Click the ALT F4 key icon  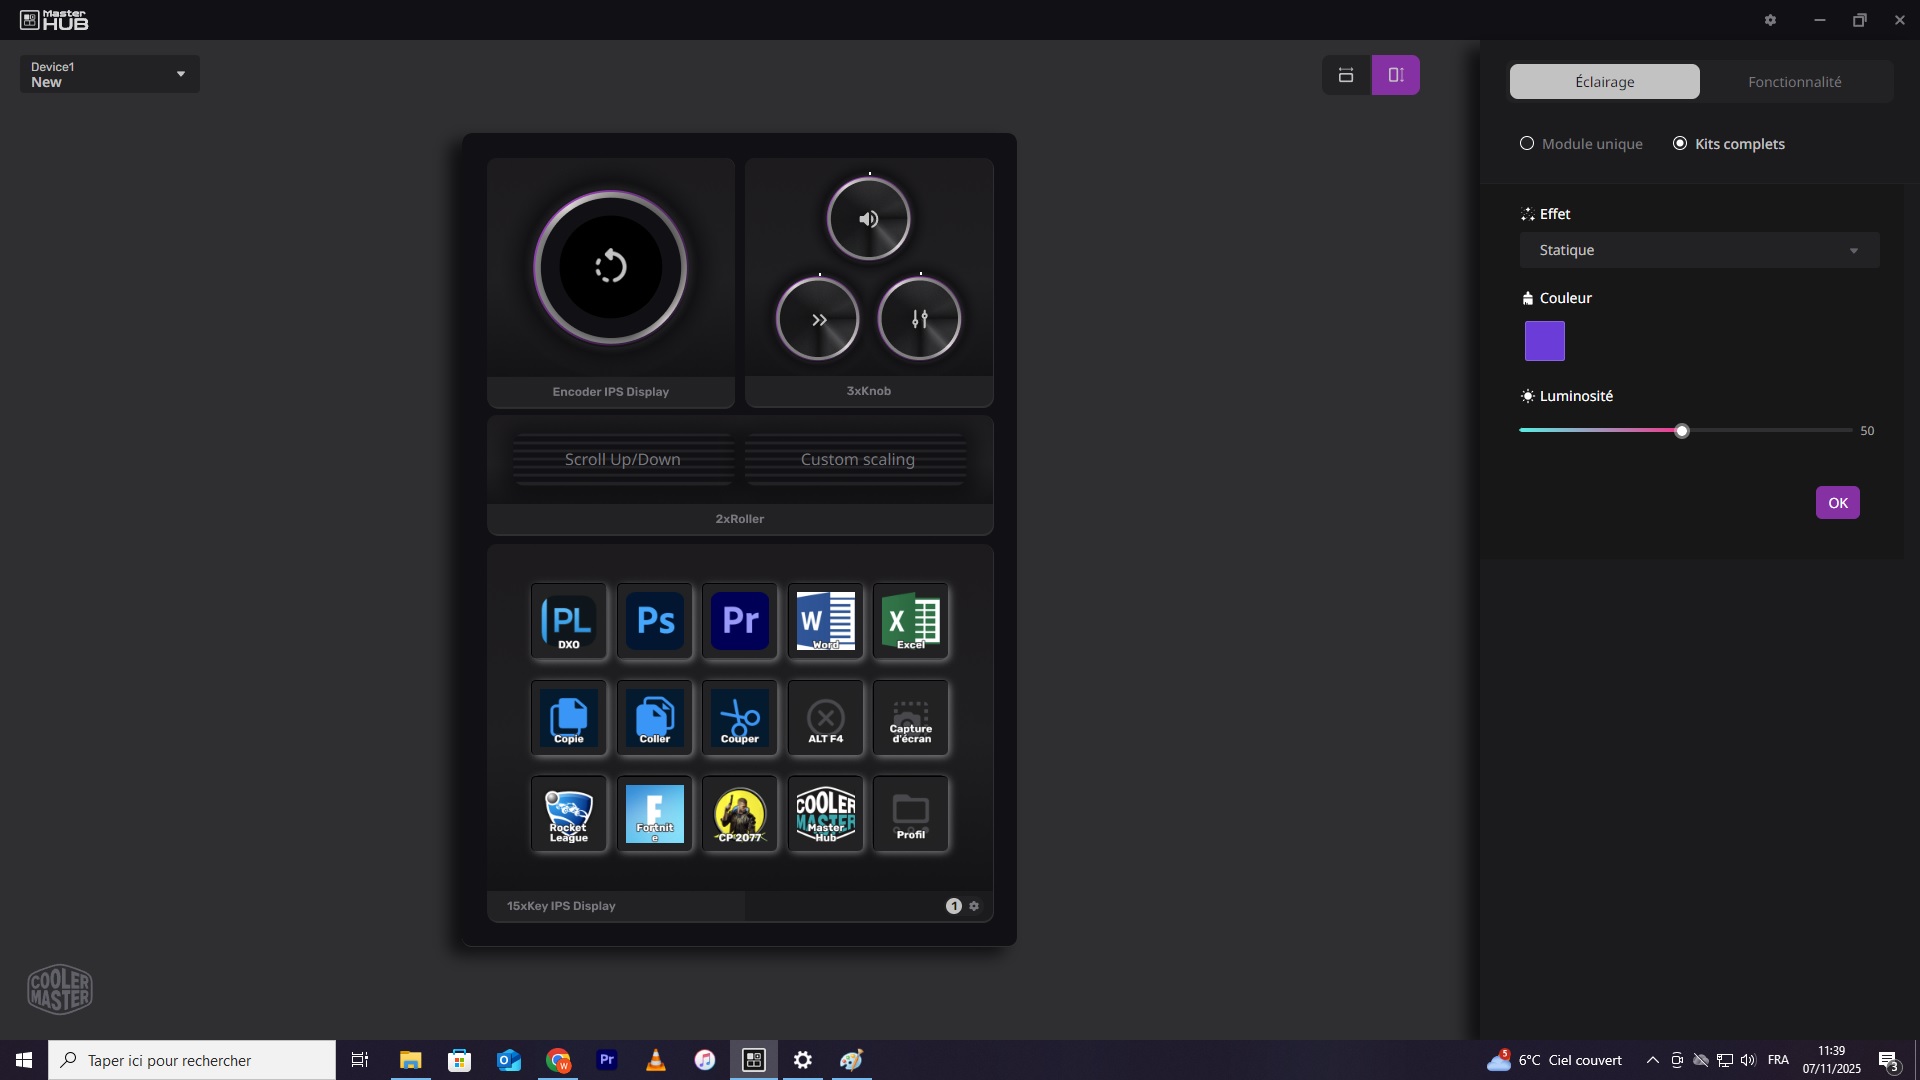pyautogui.click(x=825, y=718)
